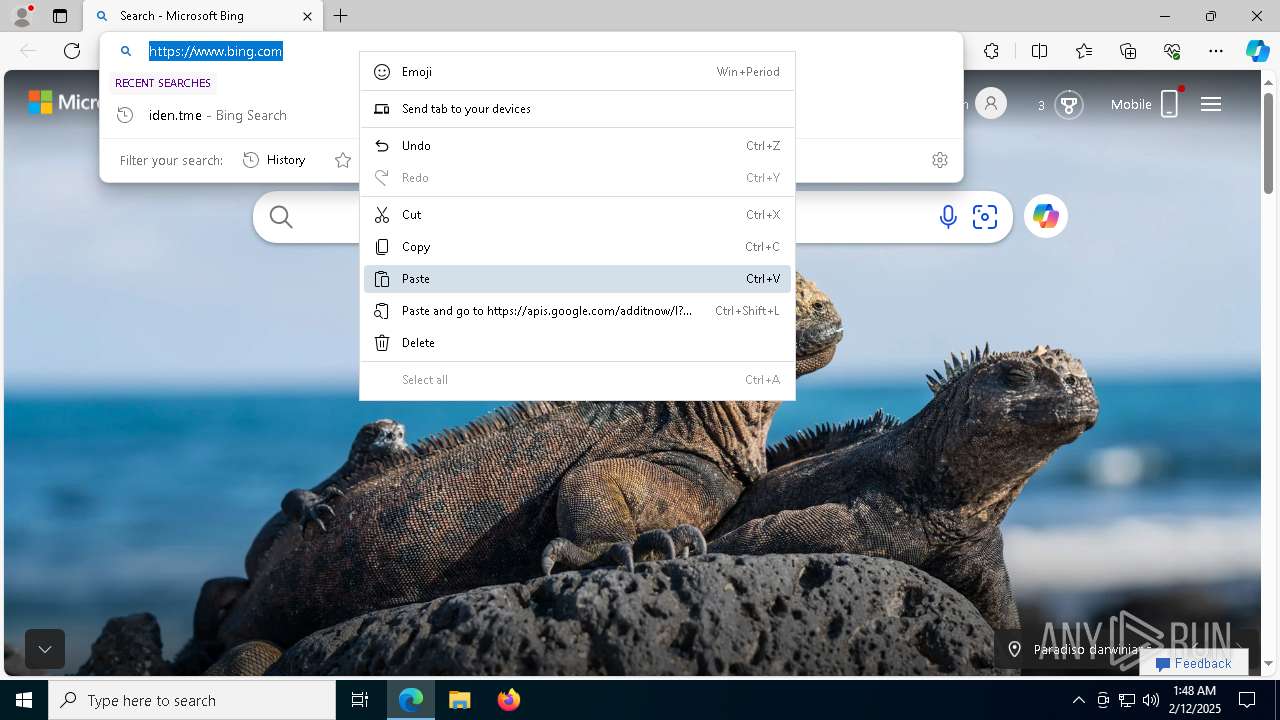Viewport: 1280px width, 720px height.
Task: Open the Windows Start menu
Action: (24, 700)
